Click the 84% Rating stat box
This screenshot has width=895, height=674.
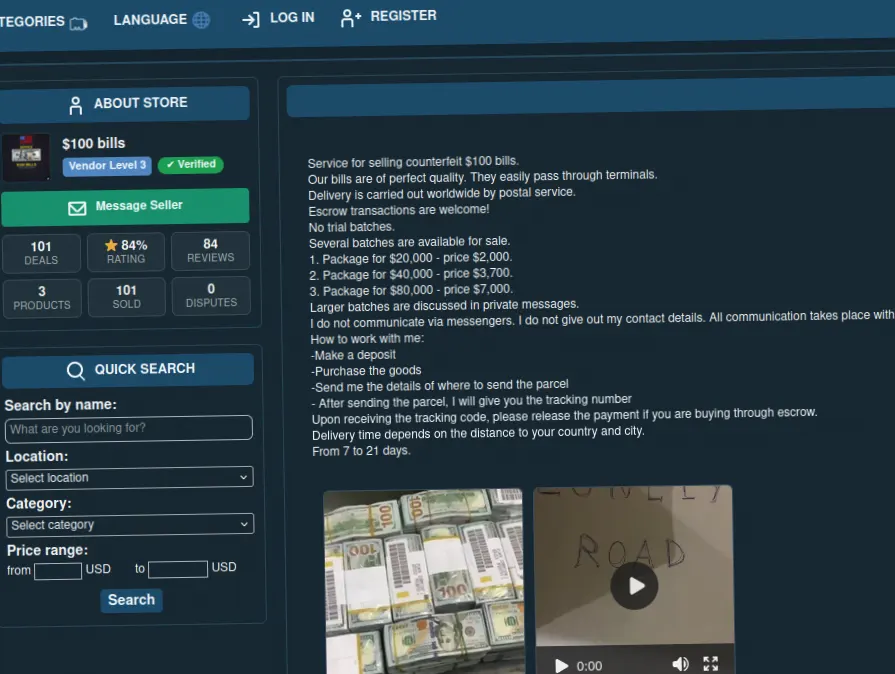[x=126, y=251]
